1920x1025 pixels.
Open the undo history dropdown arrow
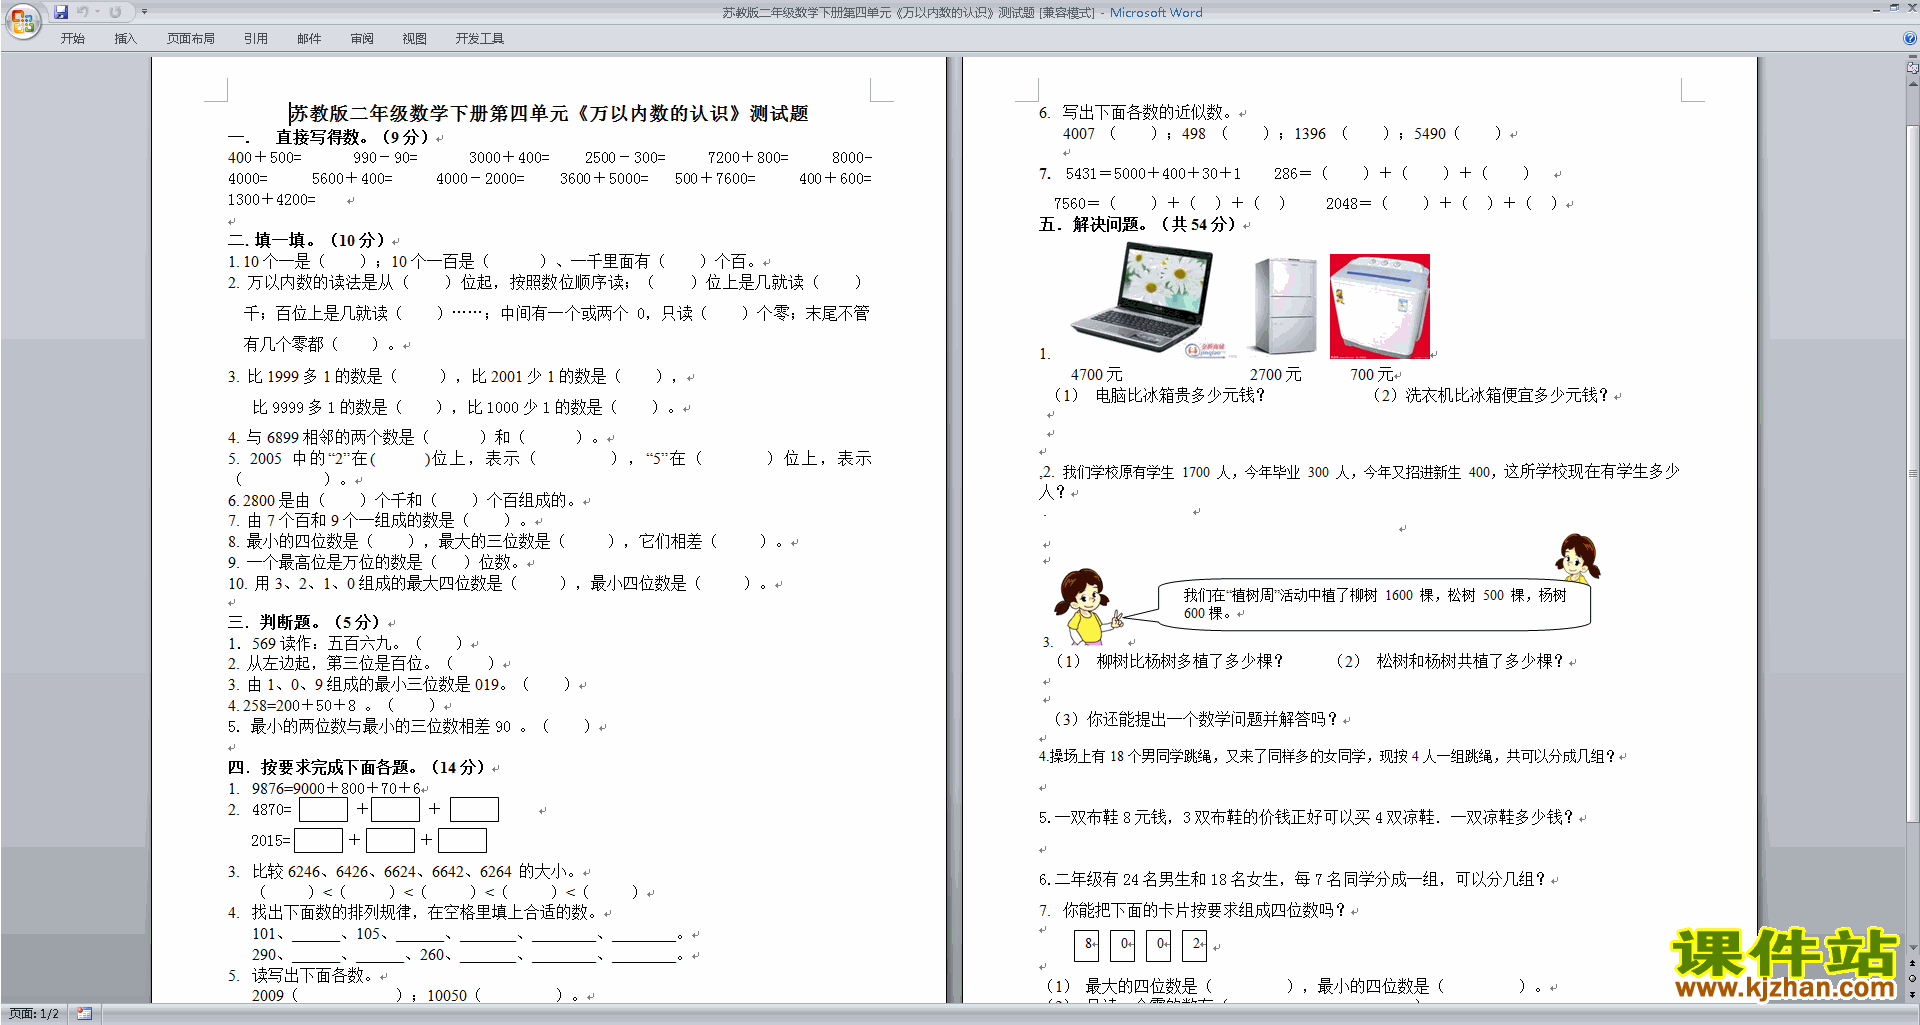(x=98, y=12)
